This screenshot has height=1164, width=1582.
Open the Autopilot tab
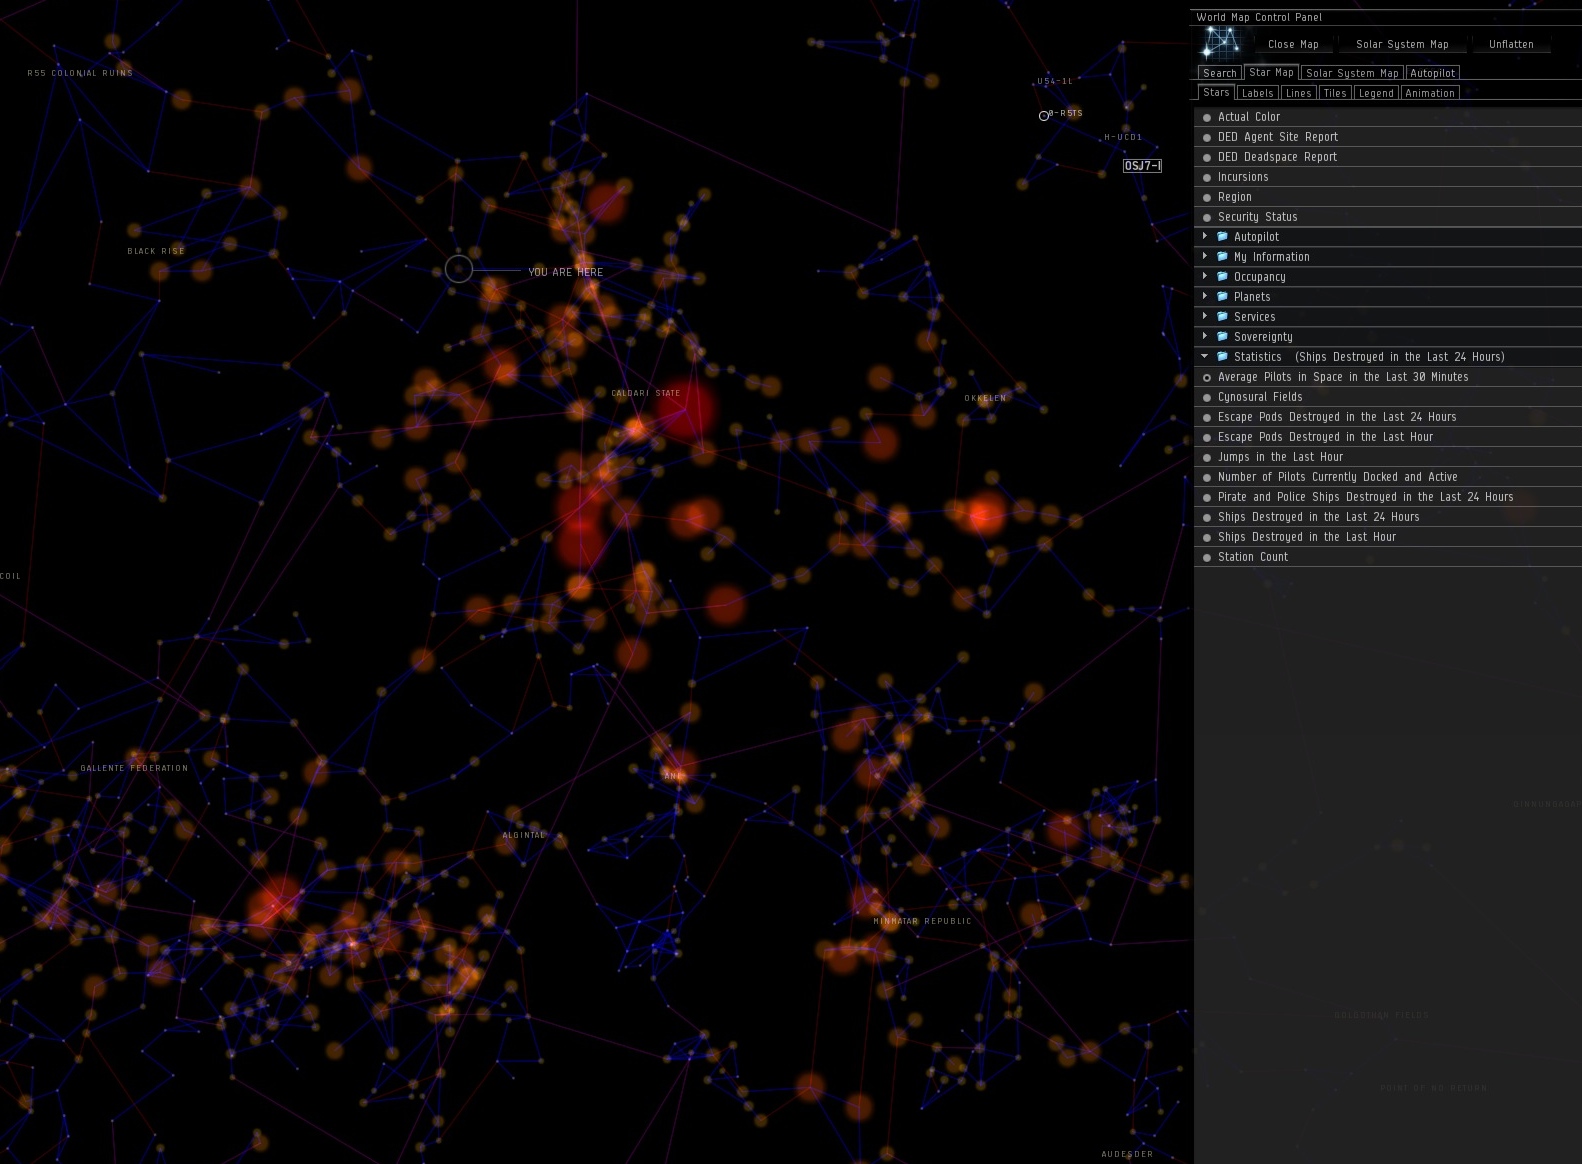coord(1432,73)
